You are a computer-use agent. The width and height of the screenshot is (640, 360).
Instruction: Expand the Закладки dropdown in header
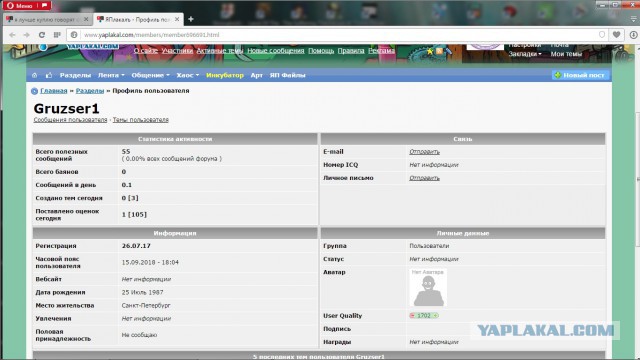[x=525, y=54]
